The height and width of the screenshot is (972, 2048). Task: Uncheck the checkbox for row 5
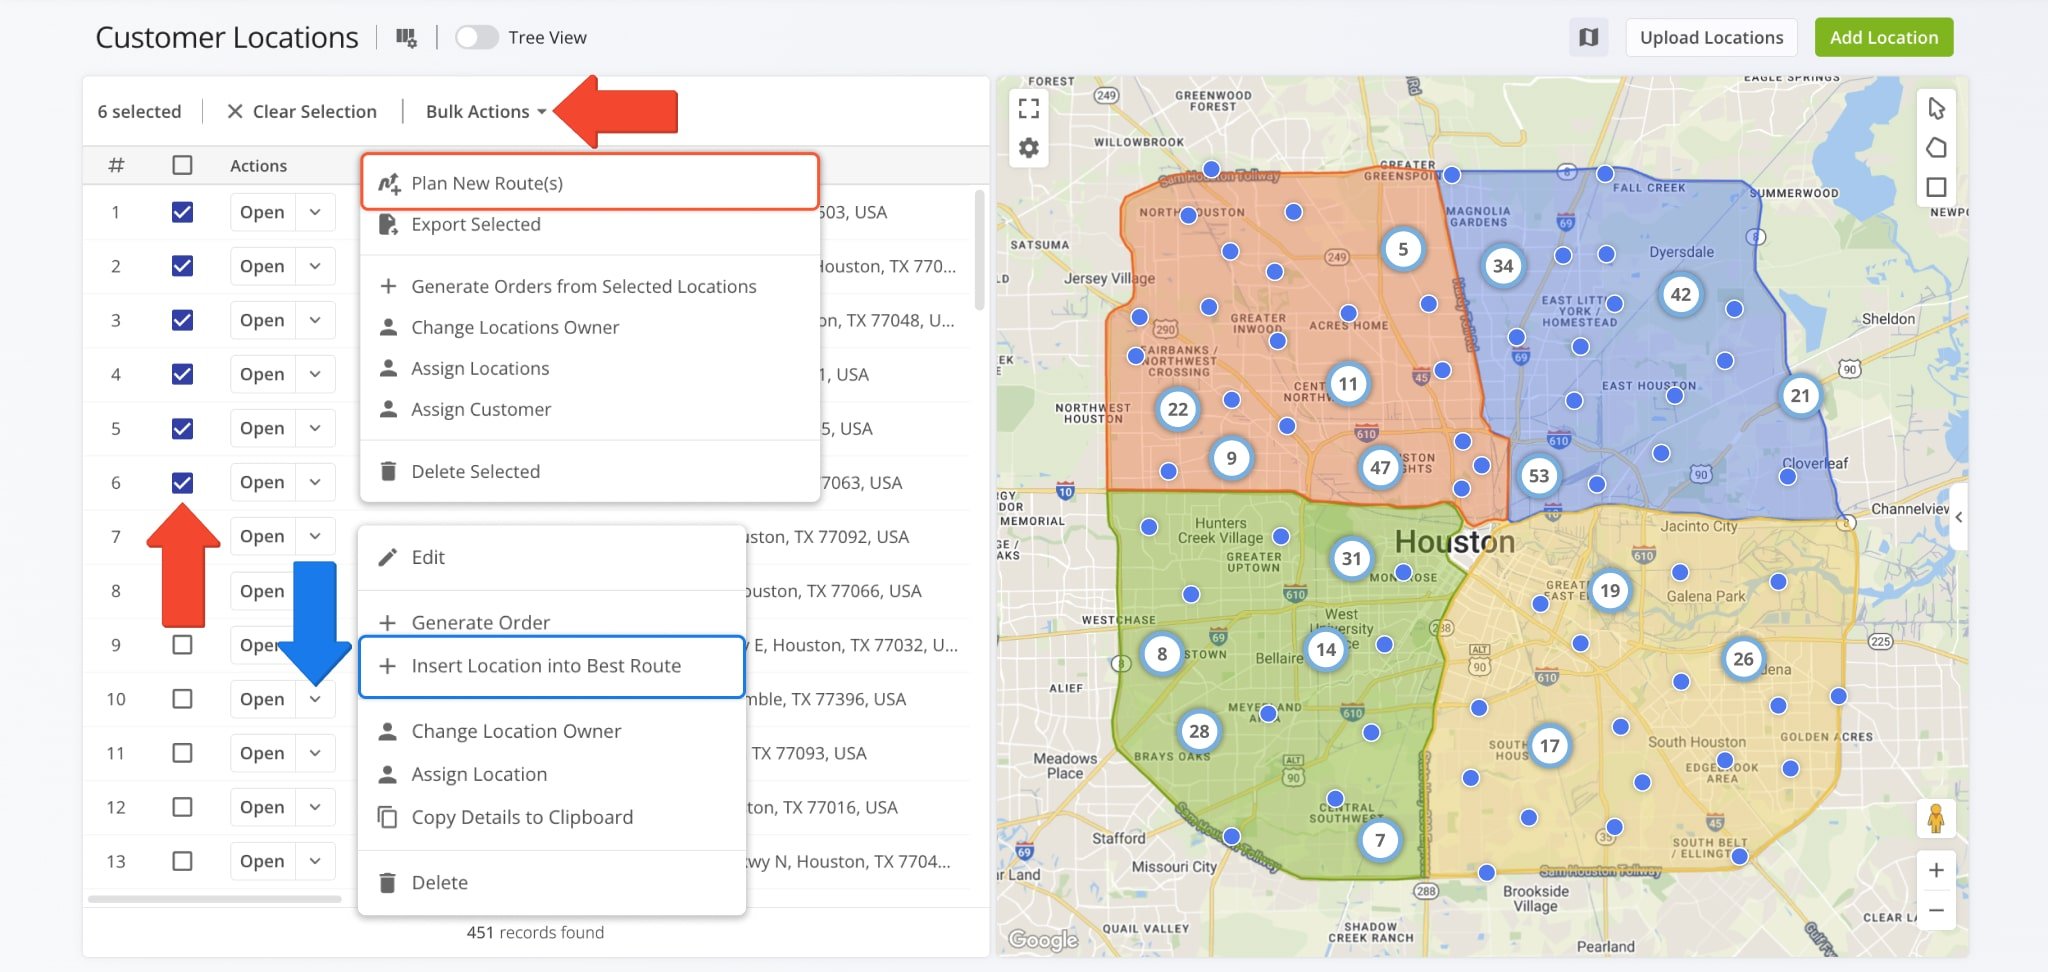[182, 428]
